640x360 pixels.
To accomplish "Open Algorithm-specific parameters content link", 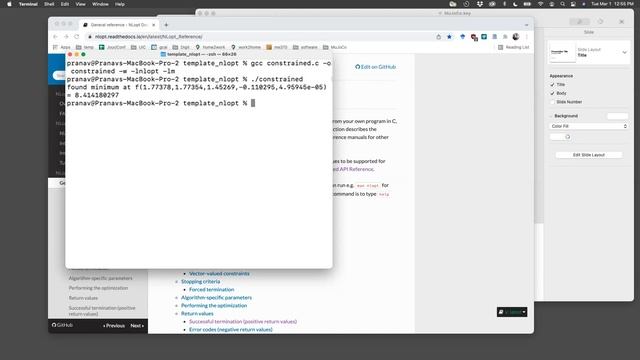I will pos(216,298).
